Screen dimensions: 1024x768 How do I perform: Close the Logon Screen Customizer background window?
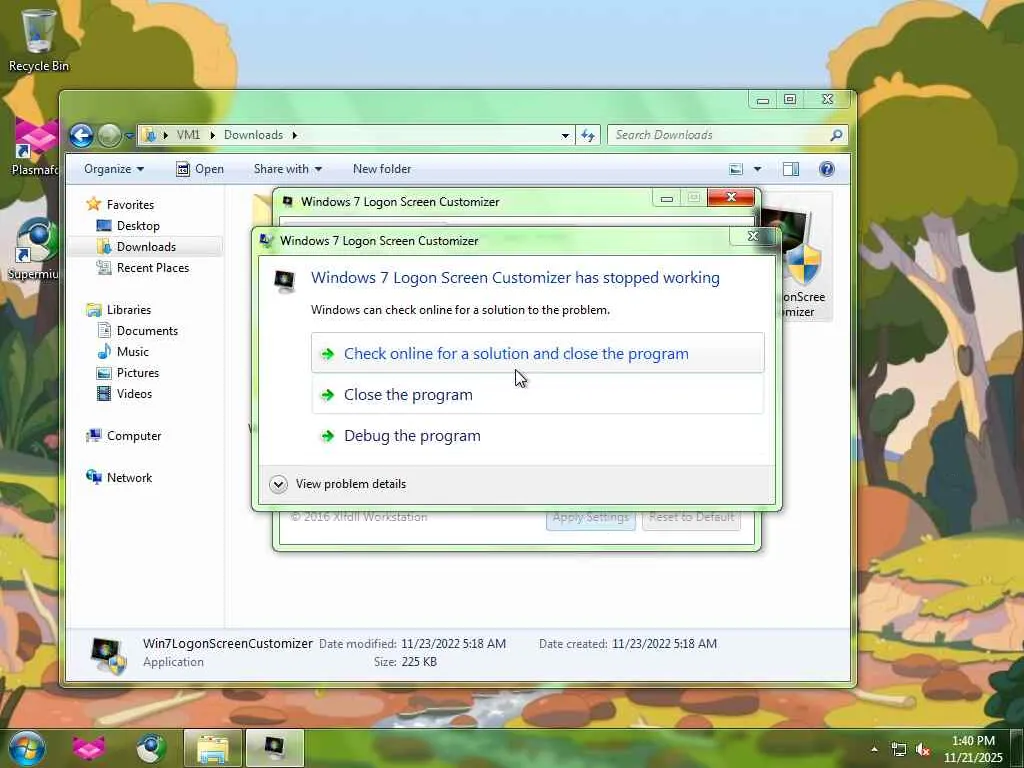(x=731, y=197)
